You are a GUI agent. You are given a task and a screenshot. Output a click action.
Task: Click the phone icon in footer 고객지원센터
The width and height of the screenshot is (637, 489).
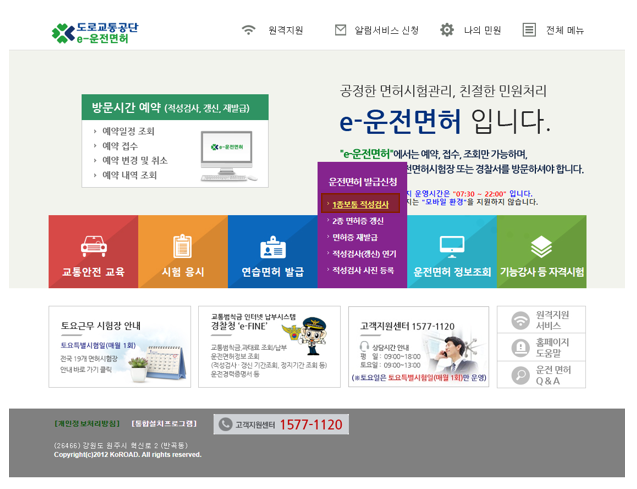click(x=225, y=424)
